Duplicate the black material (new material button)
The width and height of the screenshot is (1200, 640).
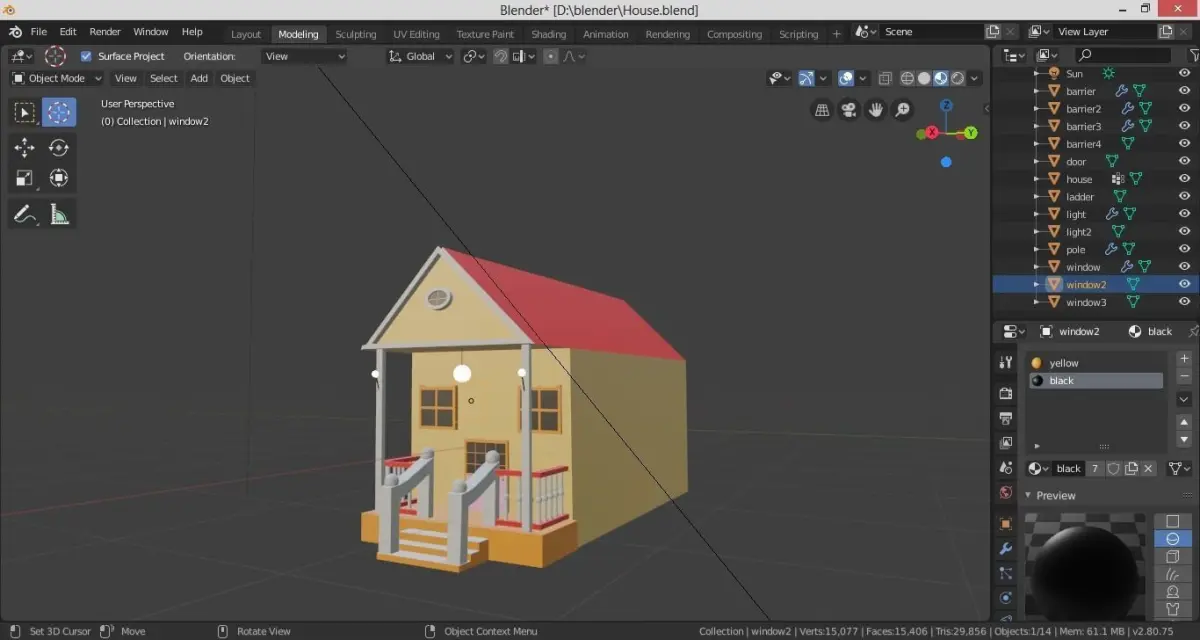click(1131, 468)
